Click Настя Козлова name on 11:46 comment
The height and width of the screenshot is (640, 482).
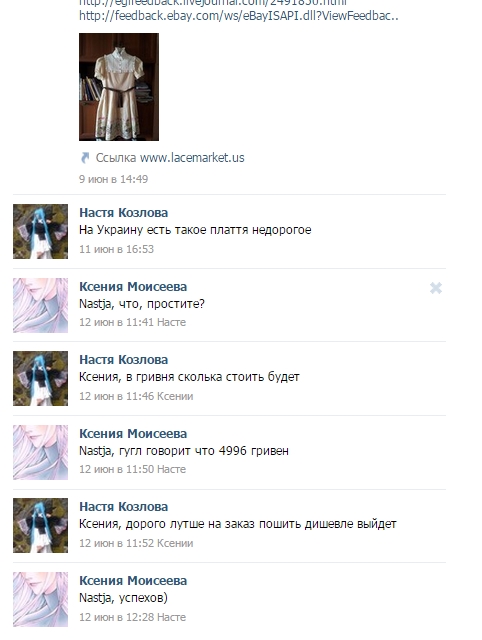pos(124,360)
